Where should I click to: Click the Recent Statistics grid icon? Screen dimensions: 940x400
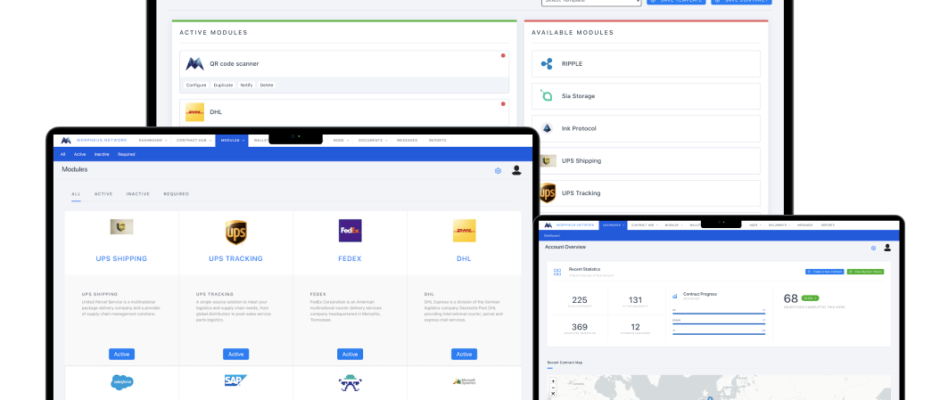coord(558,272)
